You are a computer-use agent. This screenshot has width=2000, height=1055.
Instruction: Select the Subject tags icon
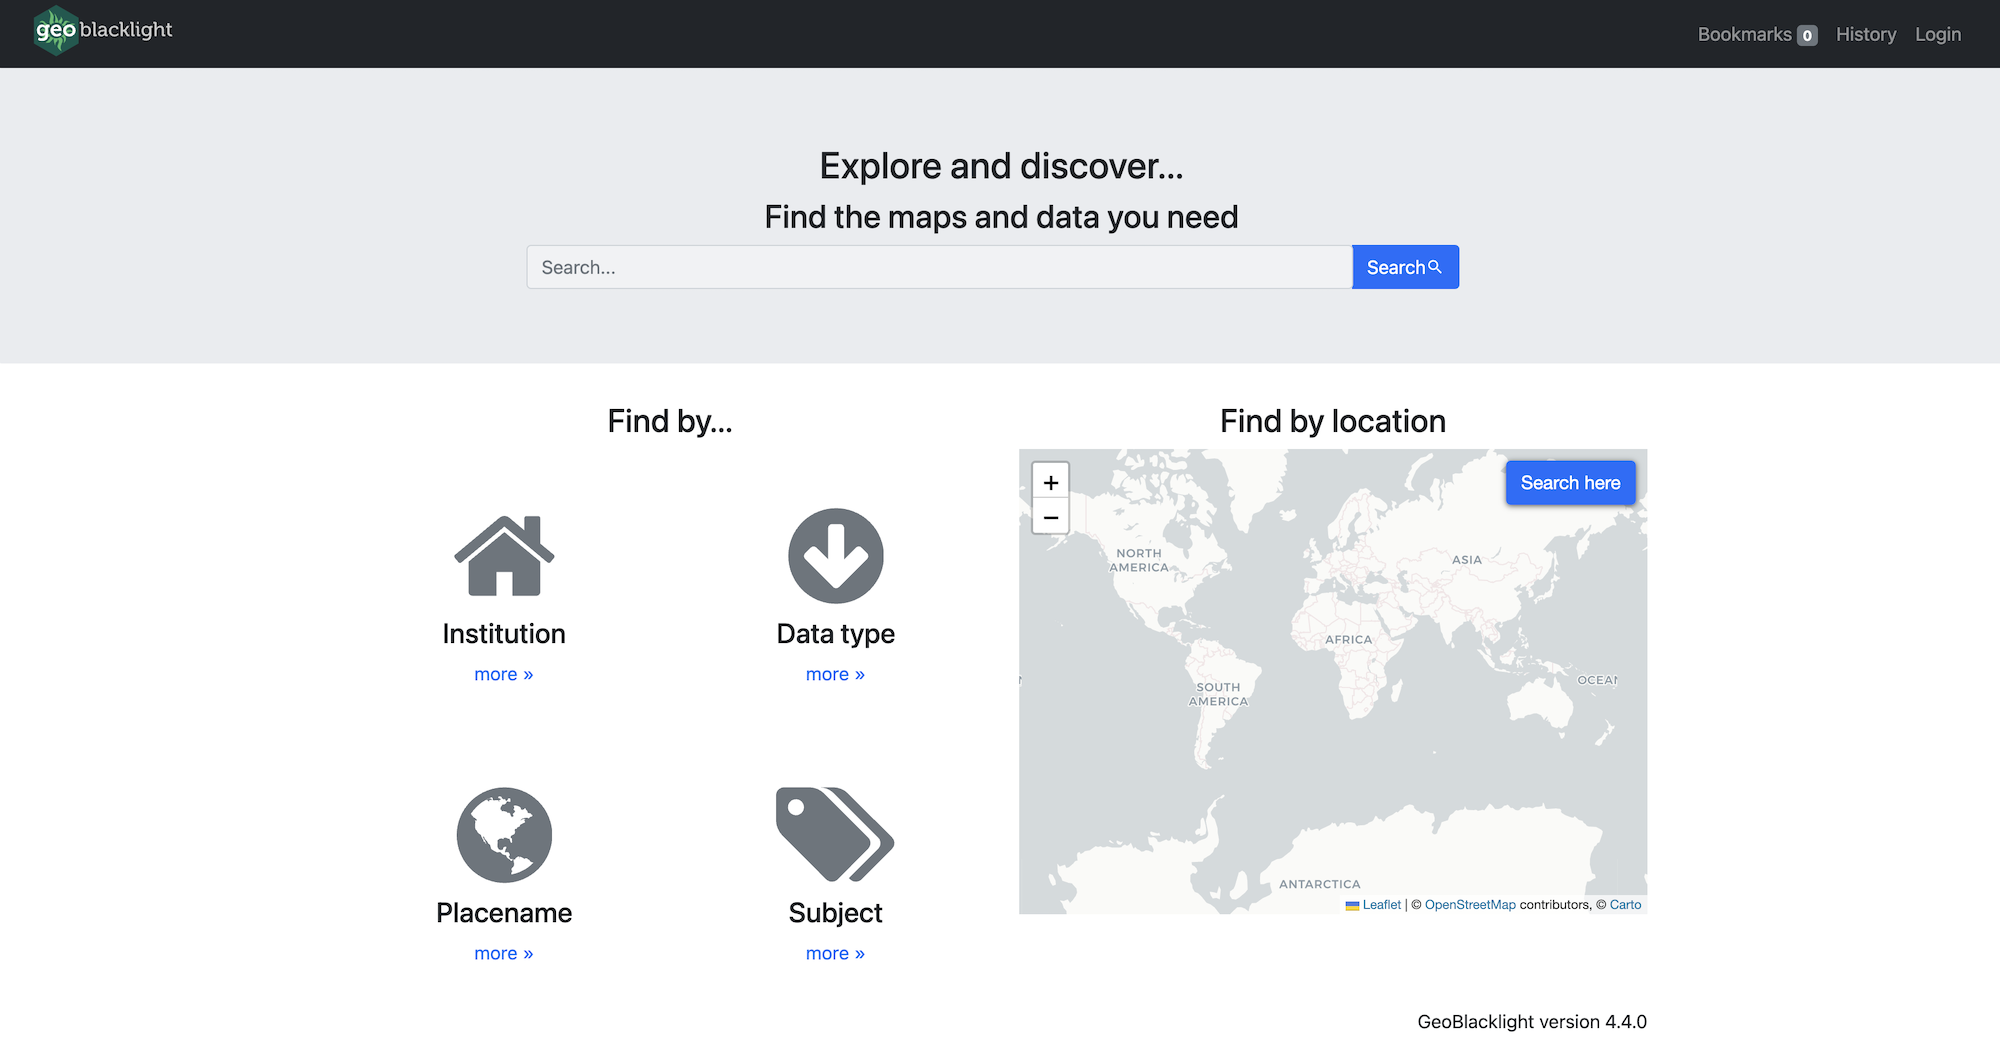(x=835, y=835)
